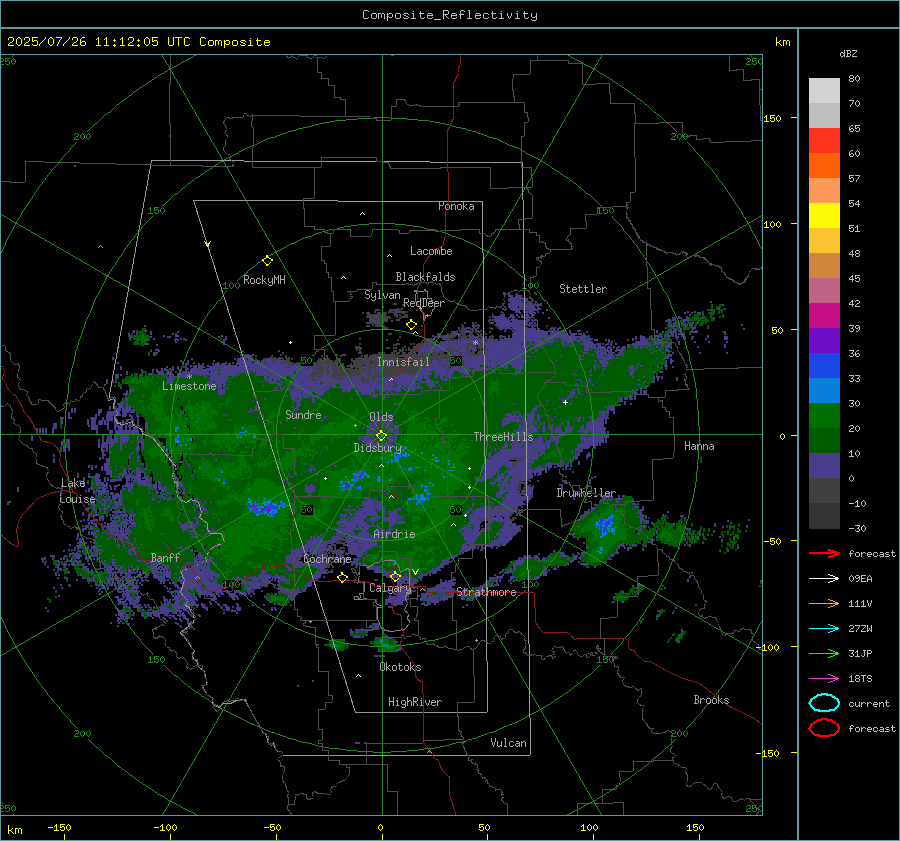Click the Hanna town label
900x841 pixels.
[699, 446]
